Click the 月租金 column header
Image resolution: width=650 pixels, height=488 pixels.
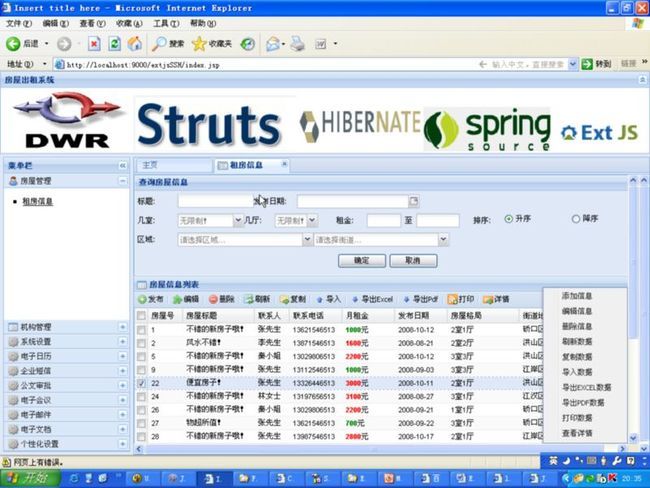368,316
